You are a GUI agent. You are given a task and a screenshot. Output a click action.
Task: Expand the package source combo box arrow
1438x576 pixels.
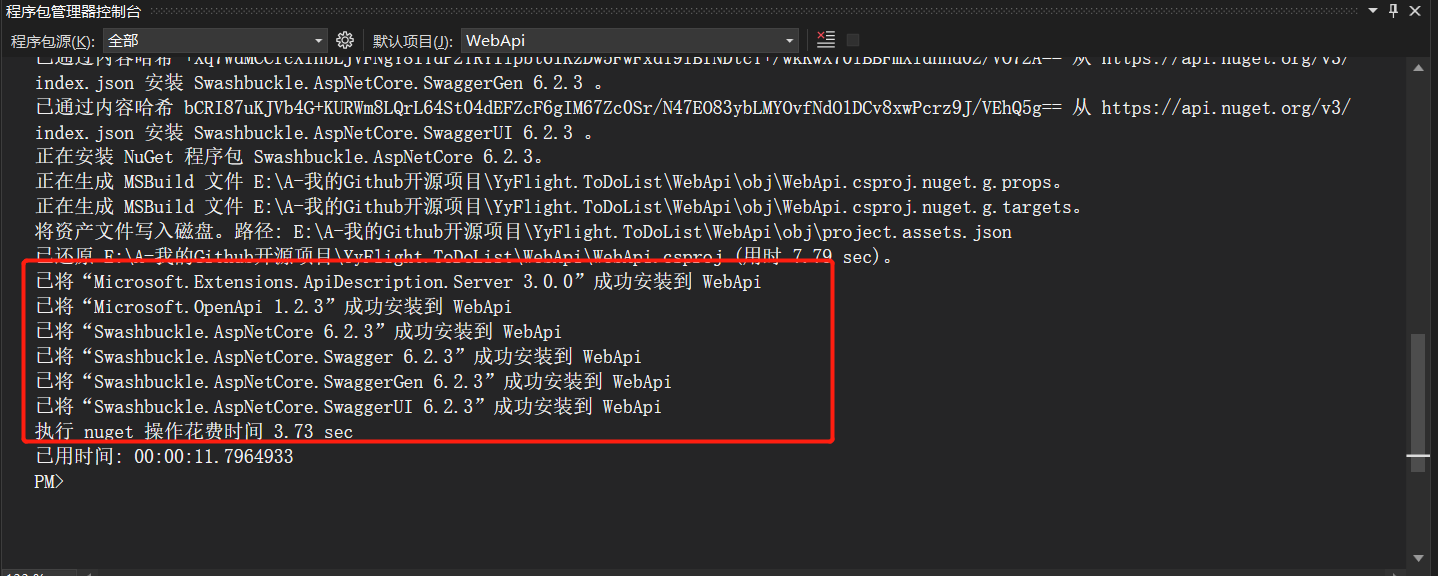pos(318,39)
